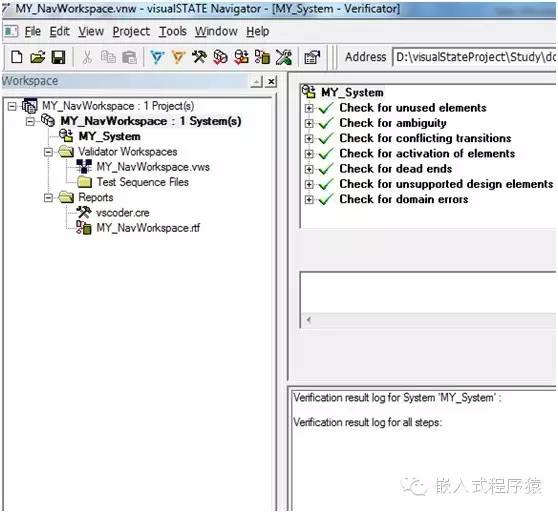
Task: Expand Check for unsupported design elements
Action: (x=309, y=185)
